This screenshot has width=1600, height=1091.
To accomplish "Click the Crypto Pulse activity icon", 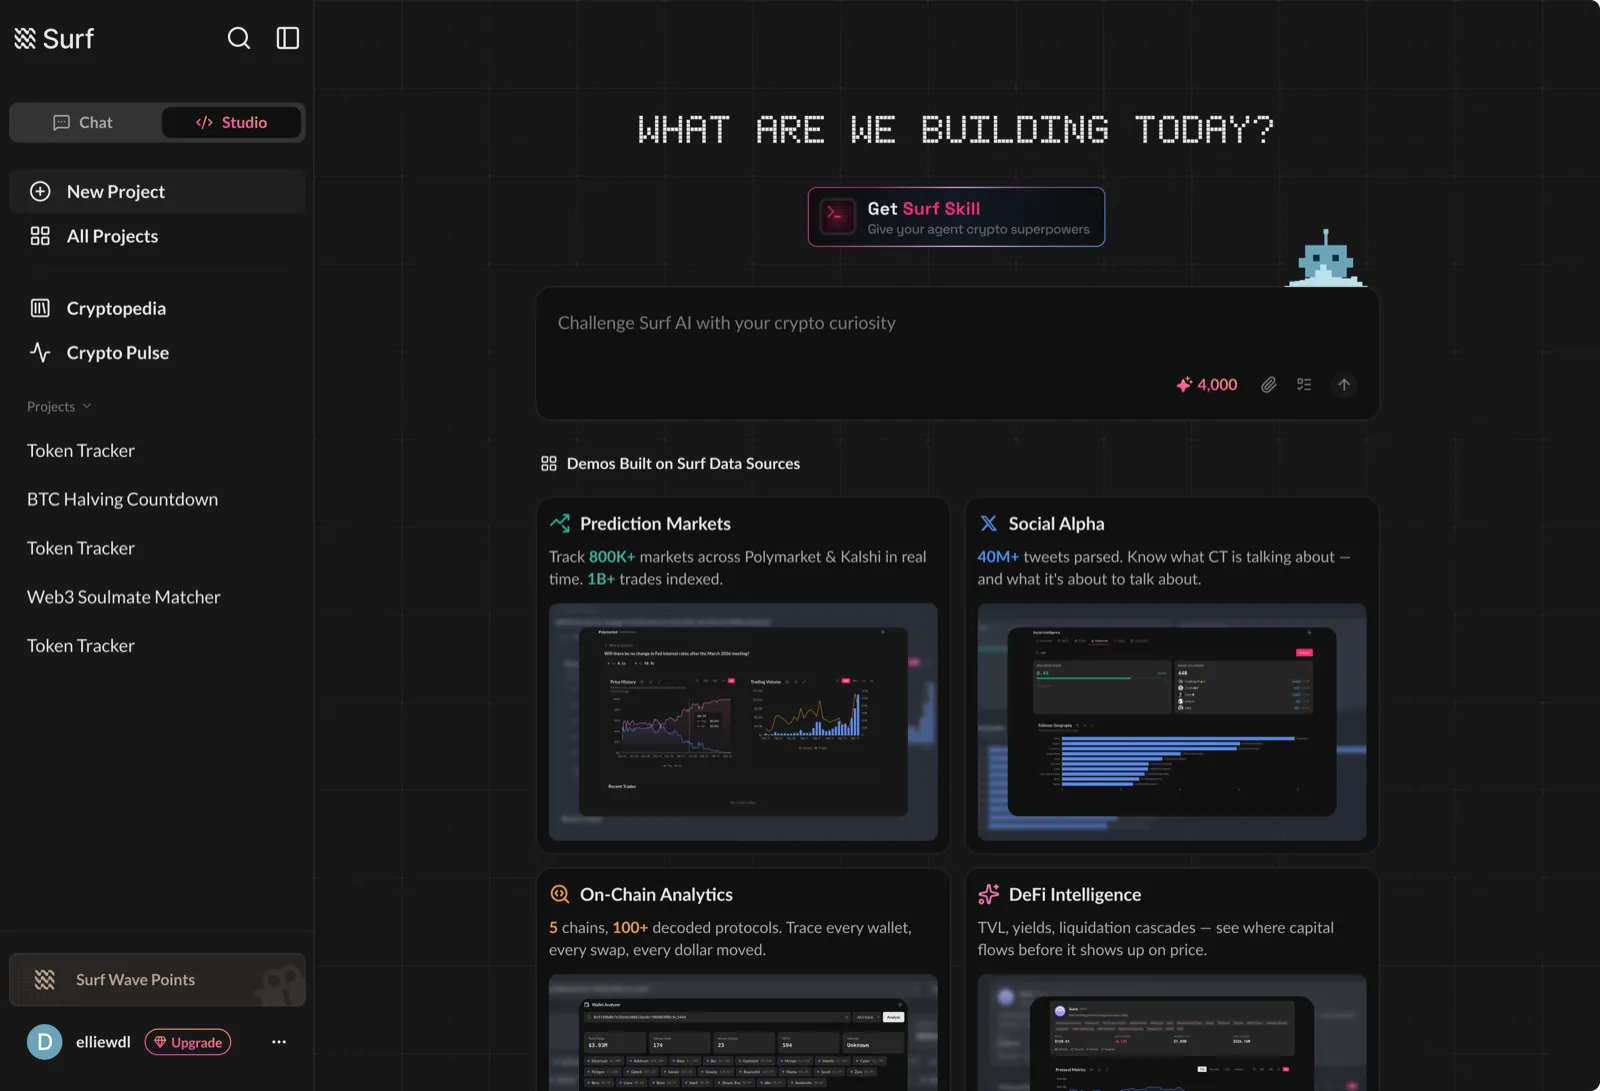I will [40, 352].
